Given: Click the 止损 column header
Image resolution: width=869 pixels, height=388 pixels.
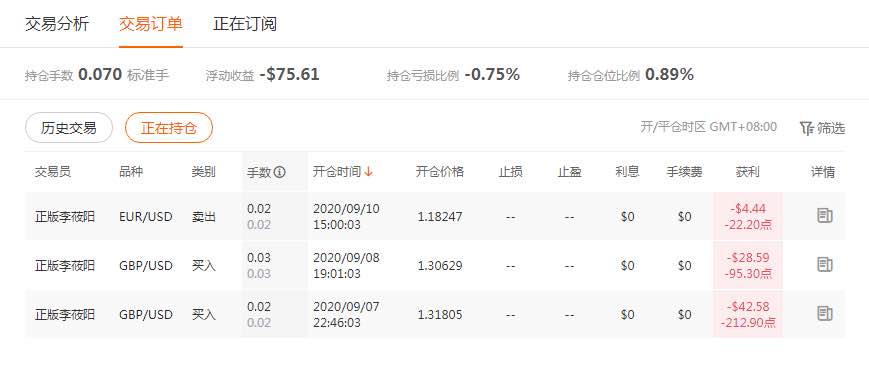Looking at the screenshot, I should (x=510, y=172).
